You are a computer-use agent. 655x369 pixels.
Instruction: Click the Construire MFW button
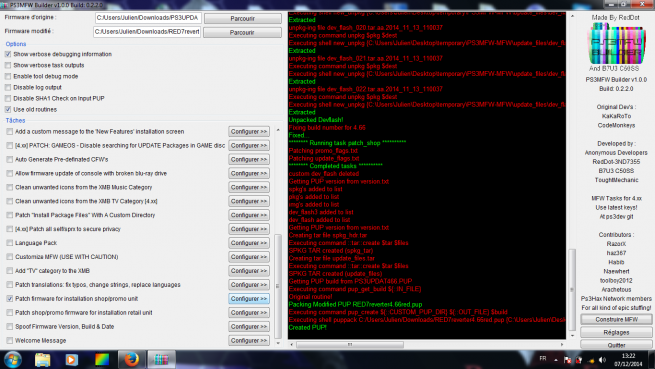616,319
